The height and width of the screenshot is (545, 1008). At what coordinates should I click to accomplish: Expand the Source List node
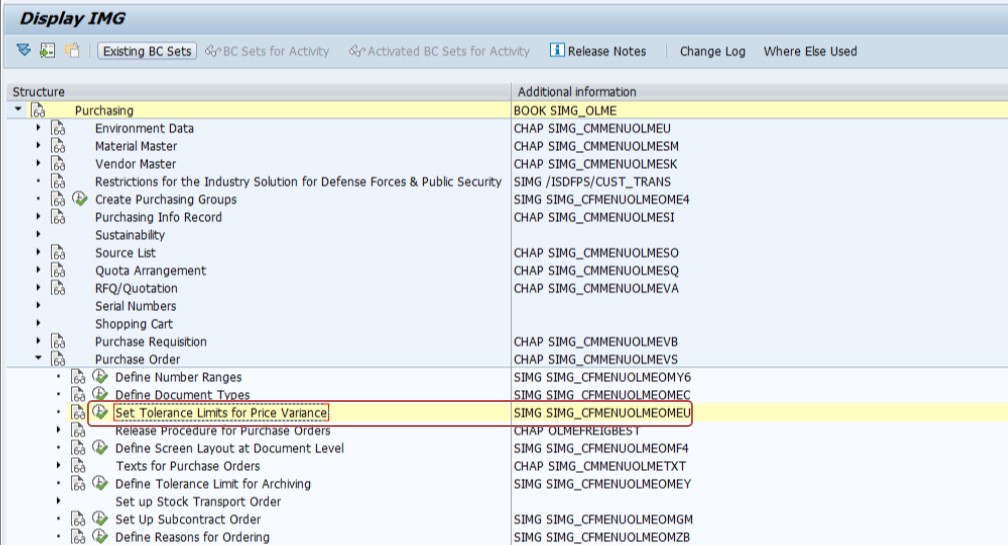pyautogui.click(x=39, y=253)
